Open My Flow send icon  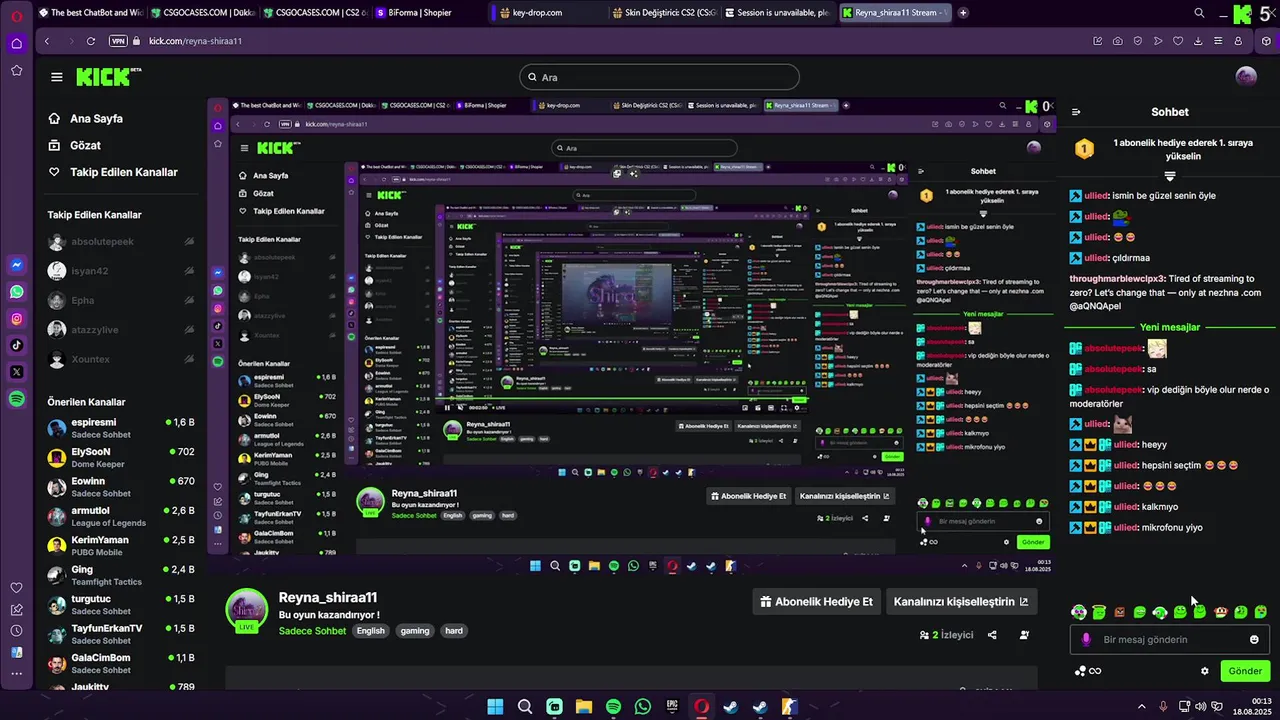tap(1158, 41)
